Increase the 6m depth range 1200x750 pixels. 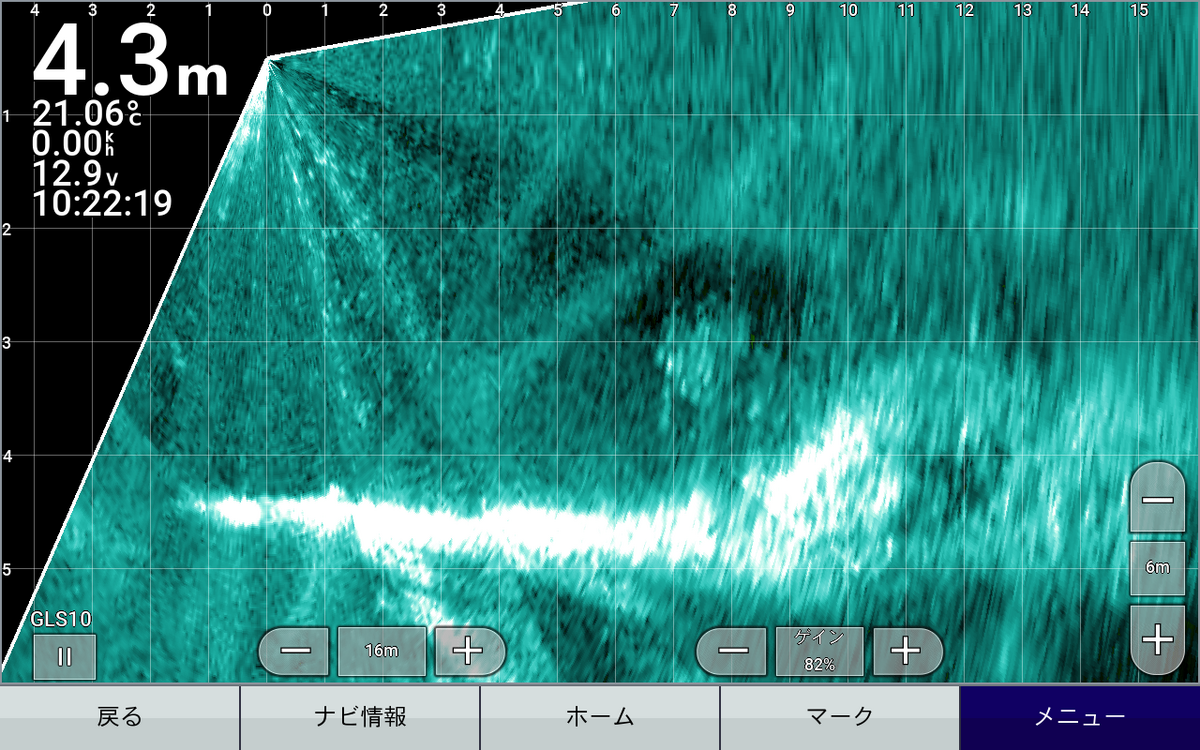click(1157, 639)
